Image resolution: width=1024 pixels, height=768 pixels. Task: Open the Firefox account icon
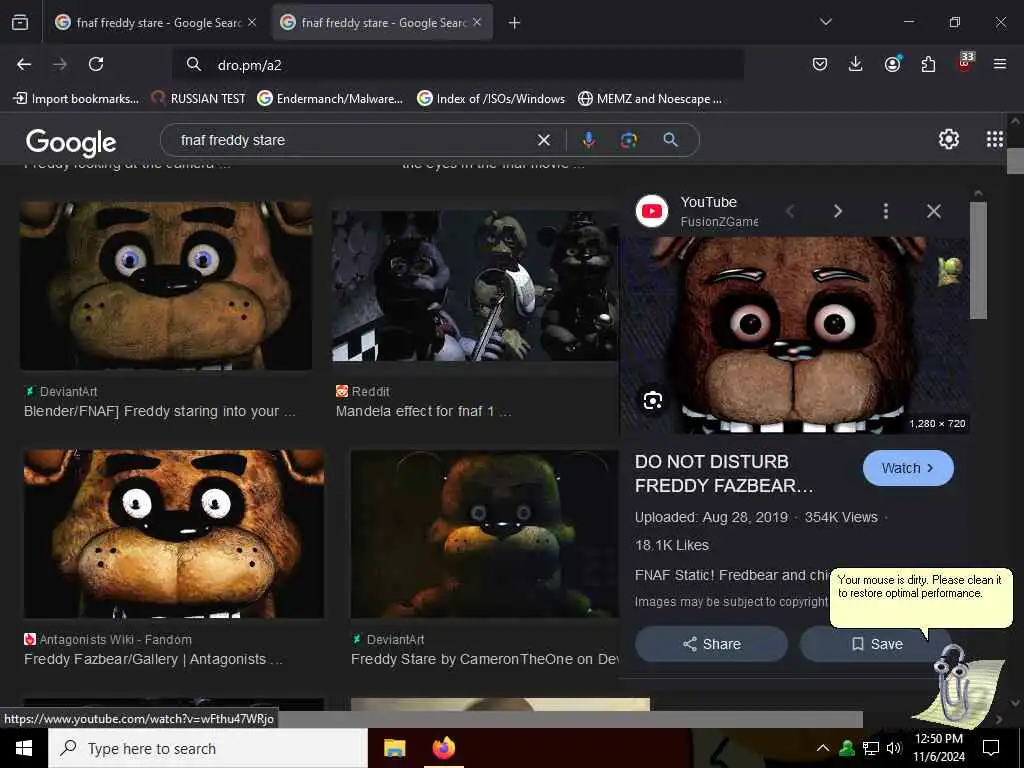coord(892,63)
